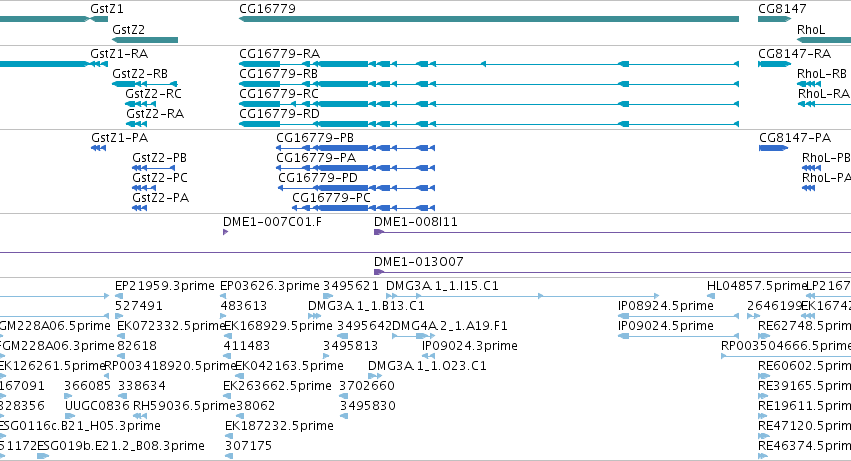The image size is (851, 461).
Task: Select transcript CG16779-RC label
Action: [279, 93]
